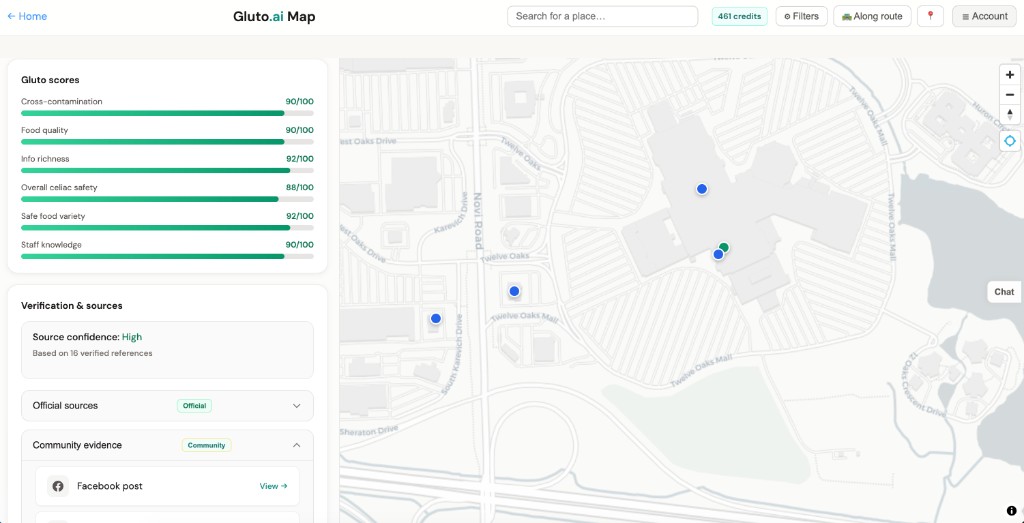Select the green map marker

point(724,247)
